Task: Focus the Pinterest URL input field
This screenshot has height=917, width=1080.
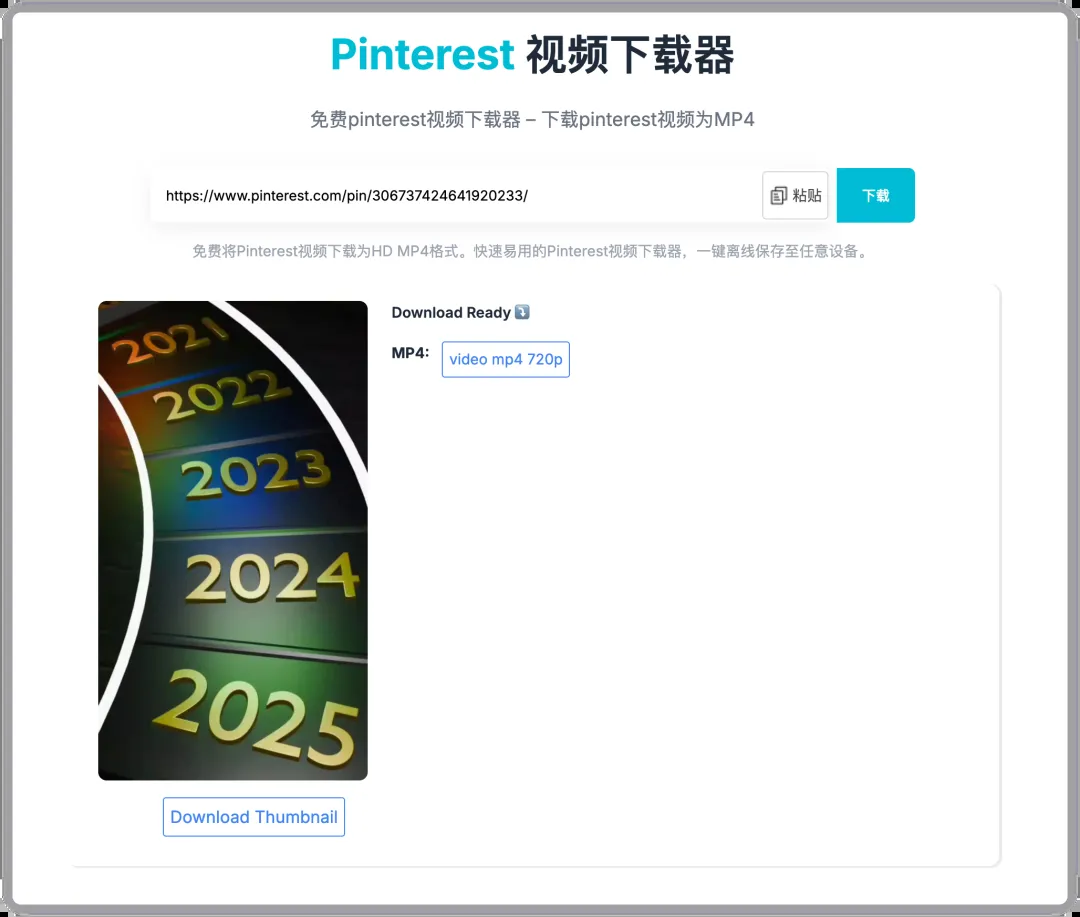Action: (x=456, y=196)
